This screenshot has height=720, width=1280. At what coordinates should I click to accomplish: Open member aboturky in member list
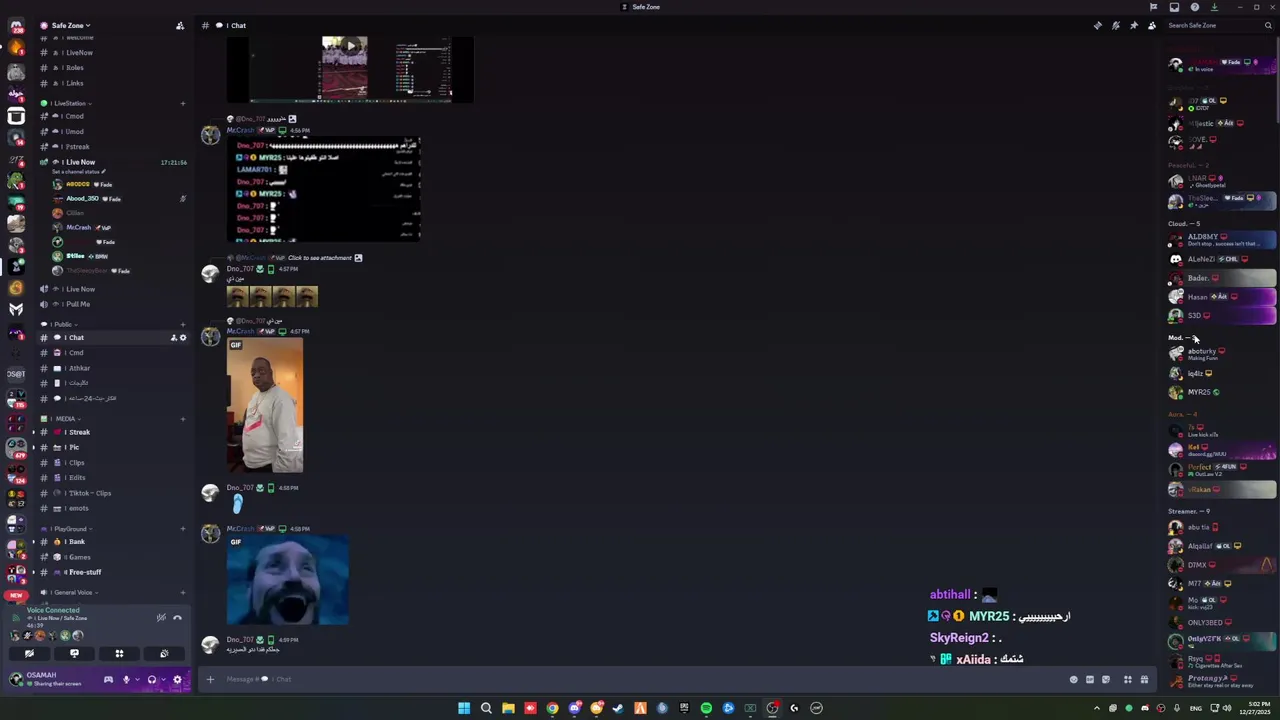point(1221,353)
